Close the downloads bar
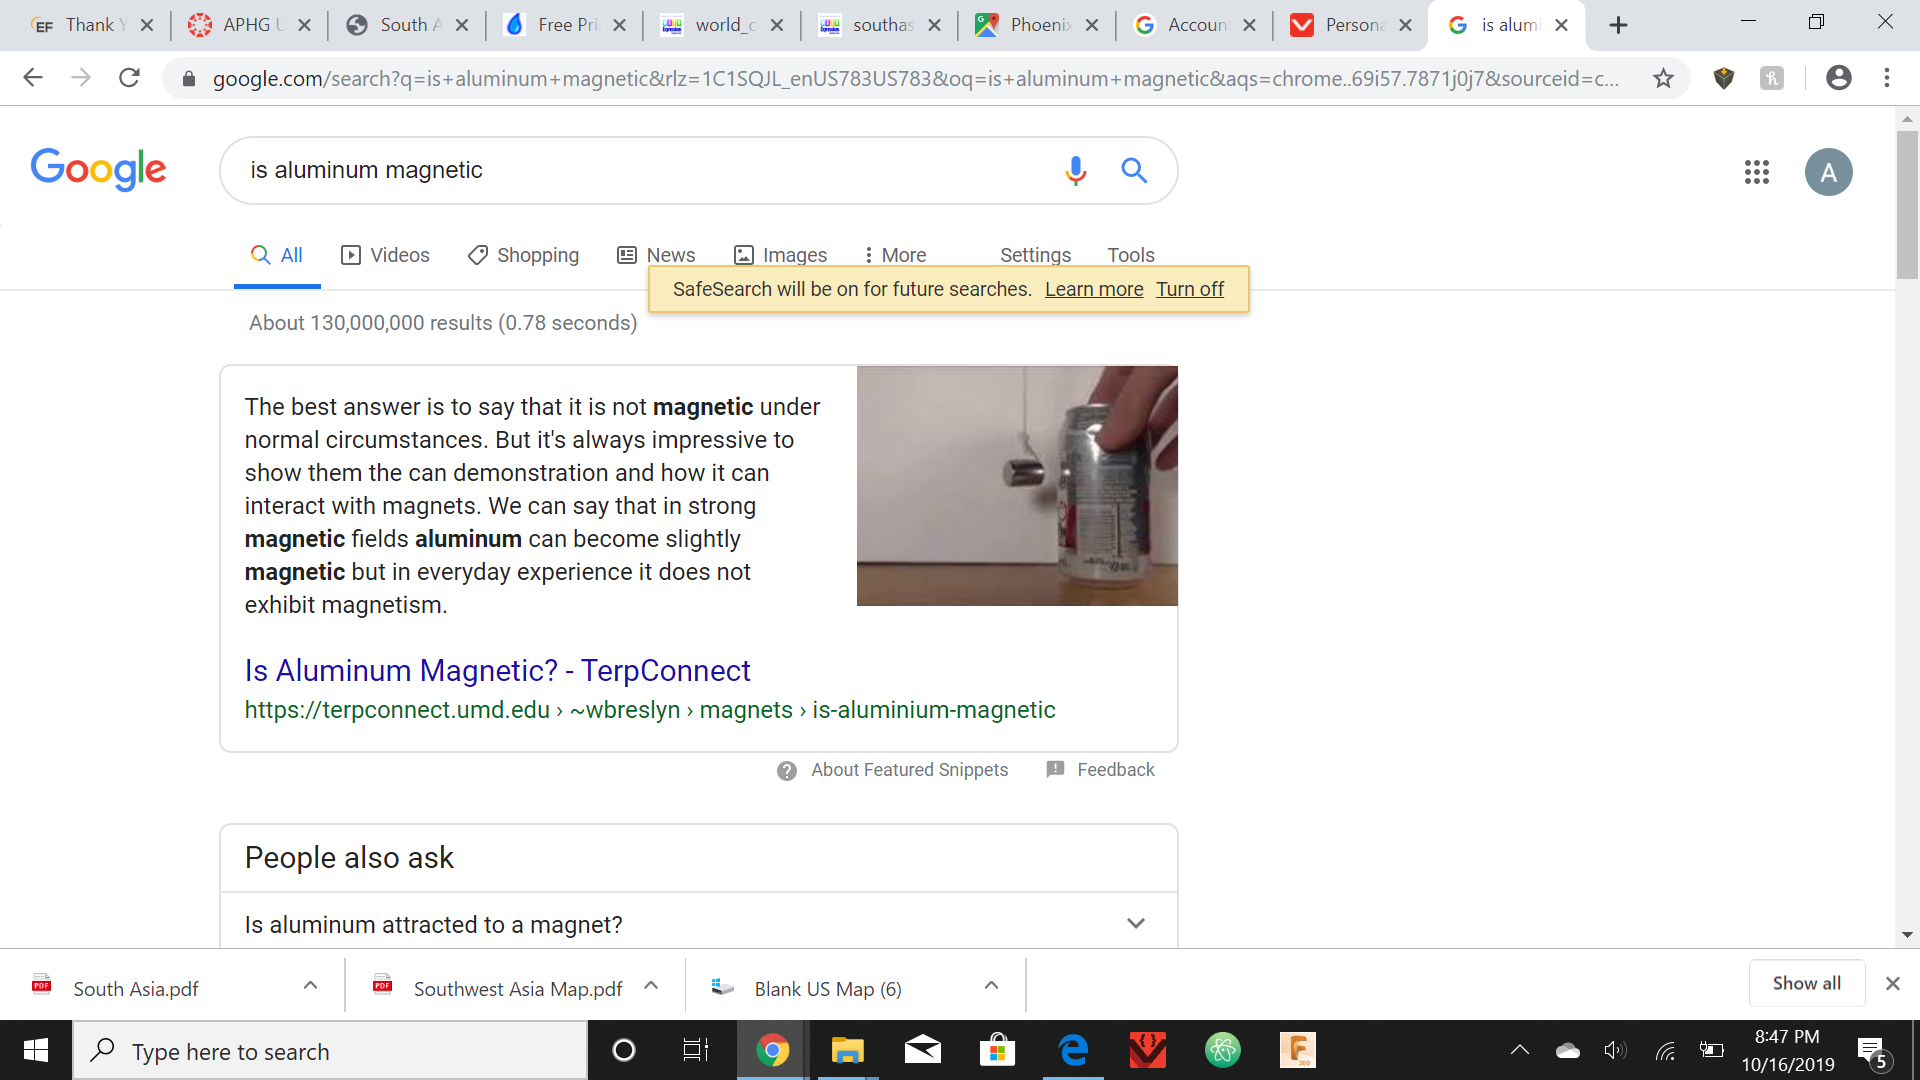Viewport: 1920px width, 1080px height. tap(1892, 984)
